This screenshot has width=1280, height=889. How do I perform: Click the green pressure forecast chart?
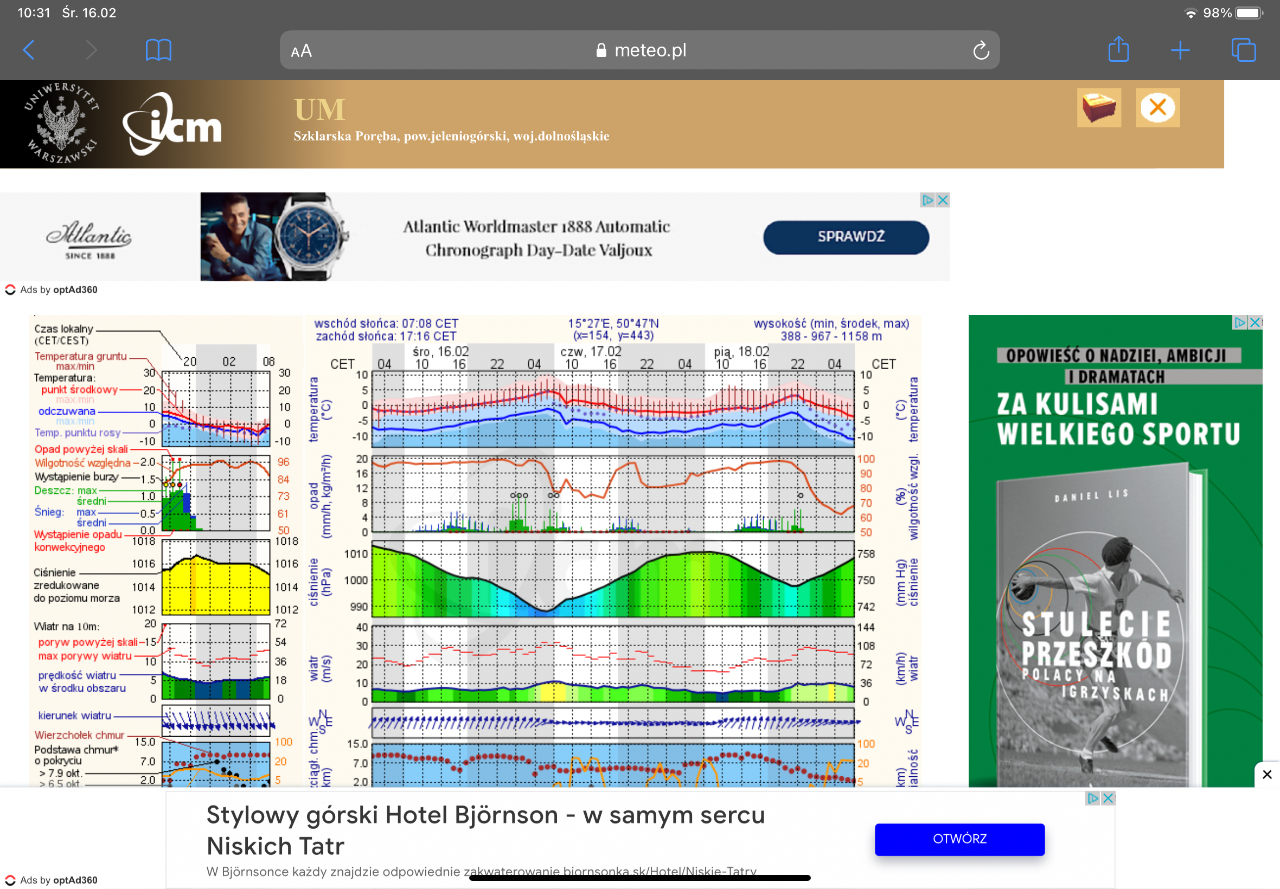613,580
